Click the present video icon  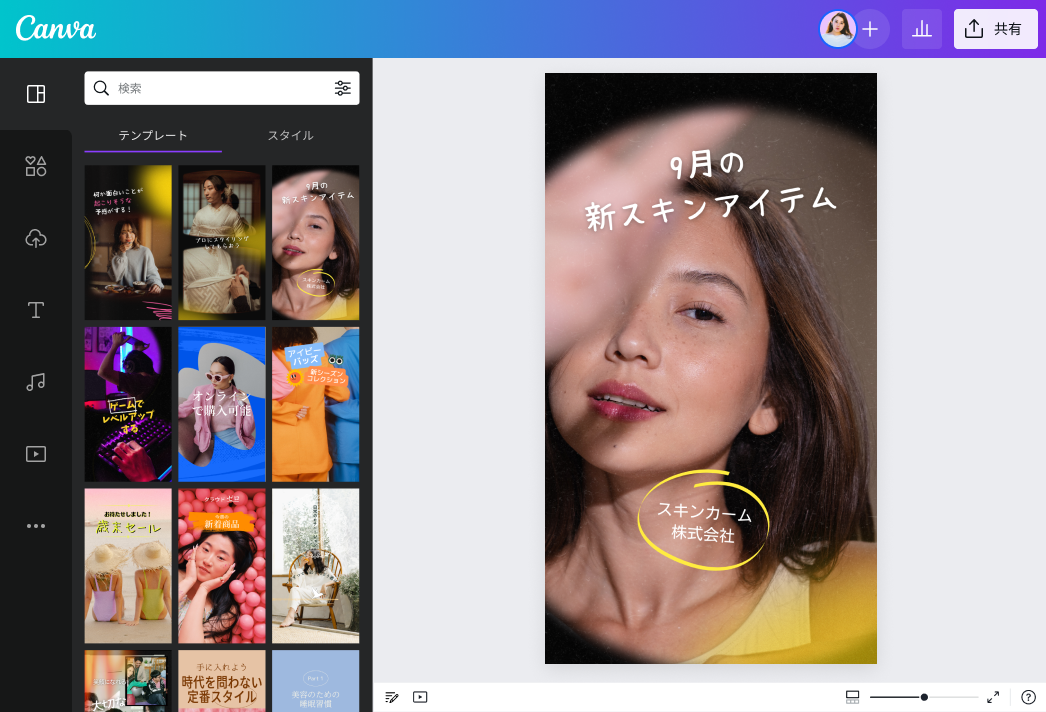[x=419, y=697]
